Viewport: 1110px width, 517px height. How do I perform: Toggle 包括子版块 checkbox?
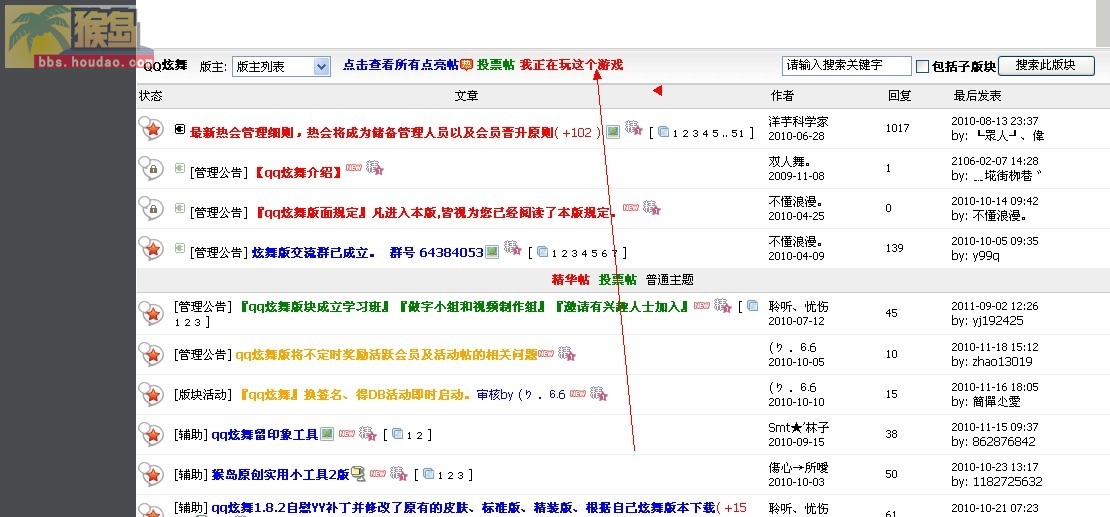pos(922,67)
